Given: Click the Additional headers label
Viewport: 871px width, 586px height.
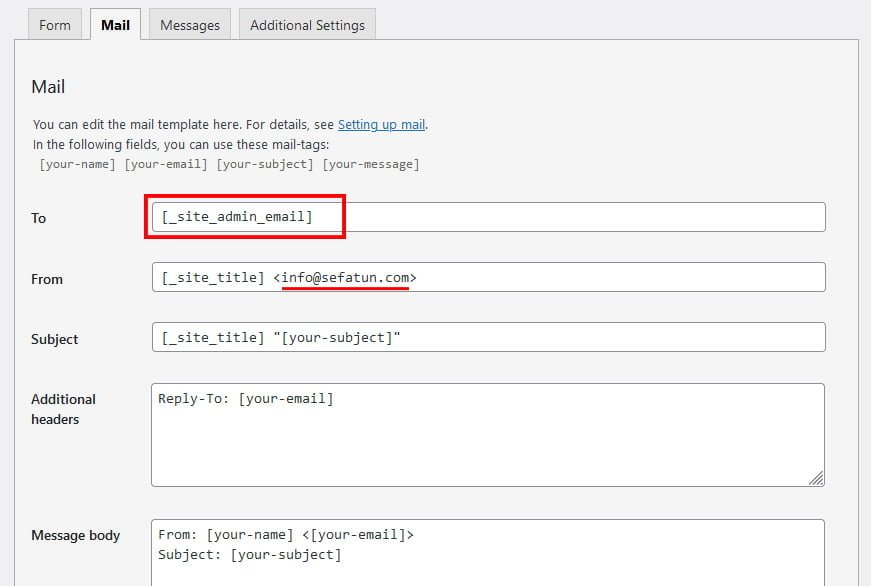Looking at the screenshot, I should (63, 409).
